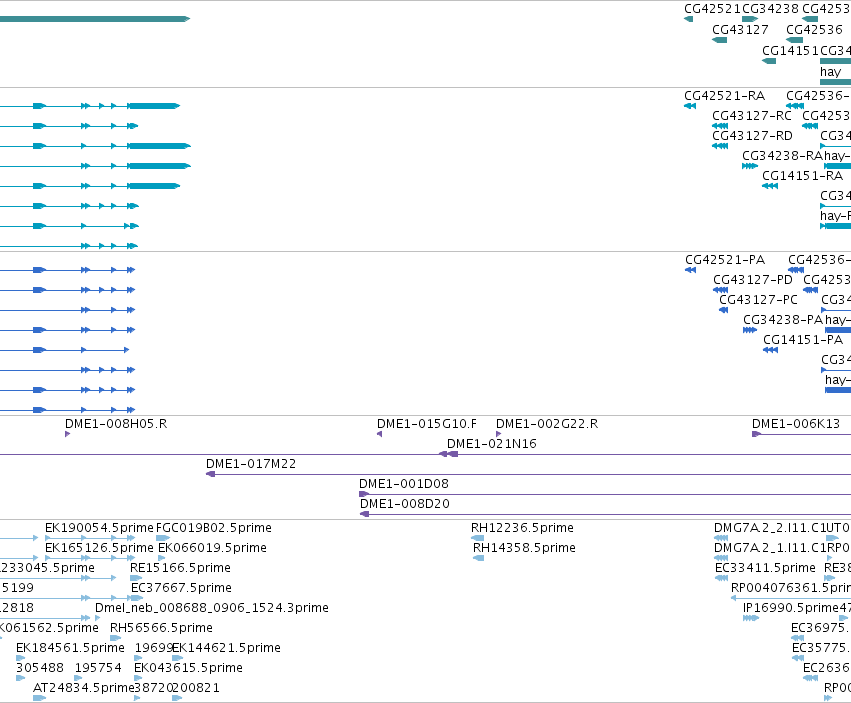
Task: Open the DME1-021N16 BAC label
Action: (x=492, y=444)
